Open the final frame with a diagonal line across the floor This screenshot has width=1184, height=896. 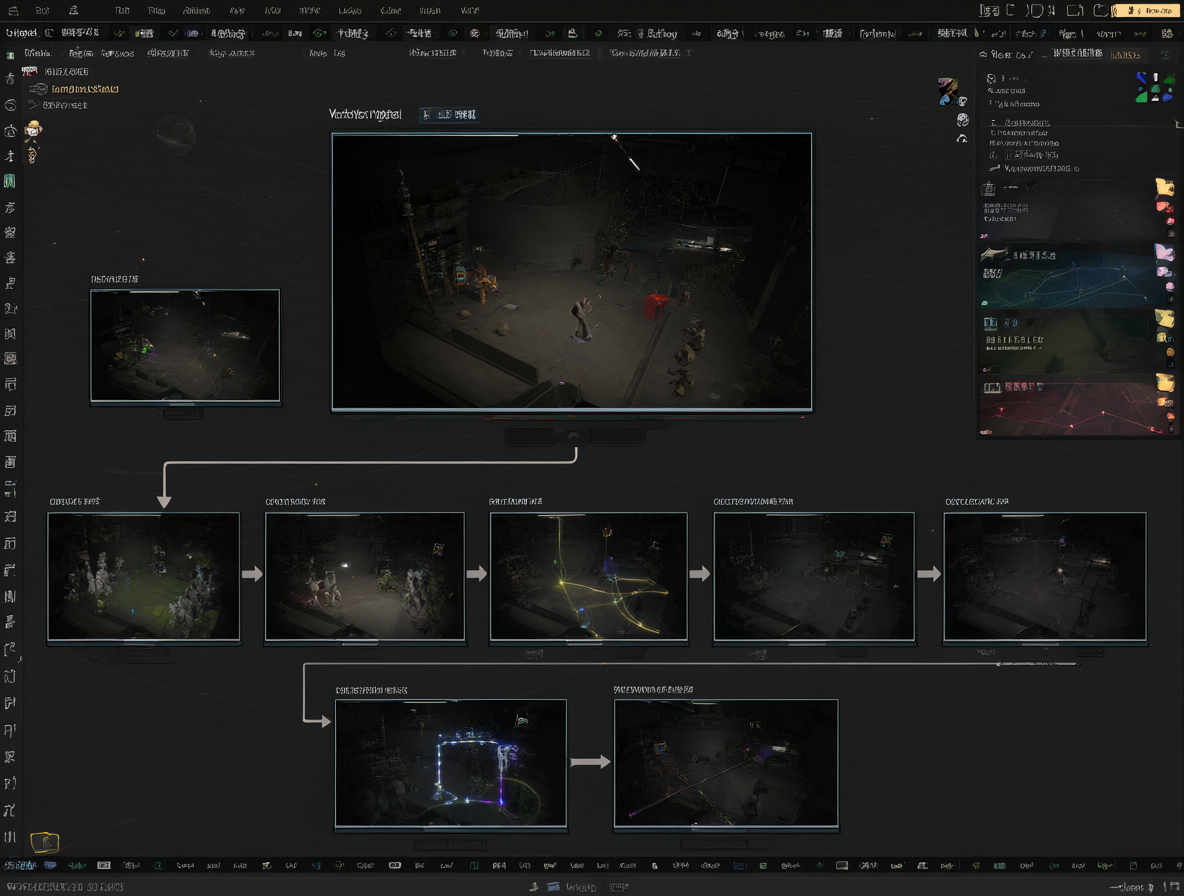coord(726,763)
